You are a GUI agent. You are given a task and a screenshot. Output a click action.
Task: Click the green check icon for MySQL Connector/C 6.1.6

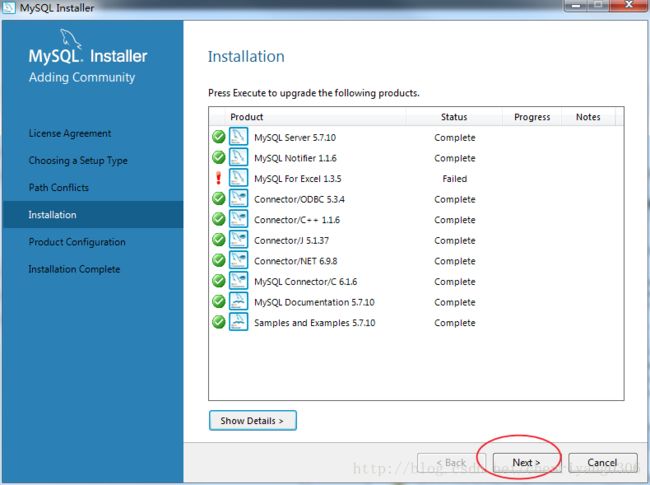218,281
